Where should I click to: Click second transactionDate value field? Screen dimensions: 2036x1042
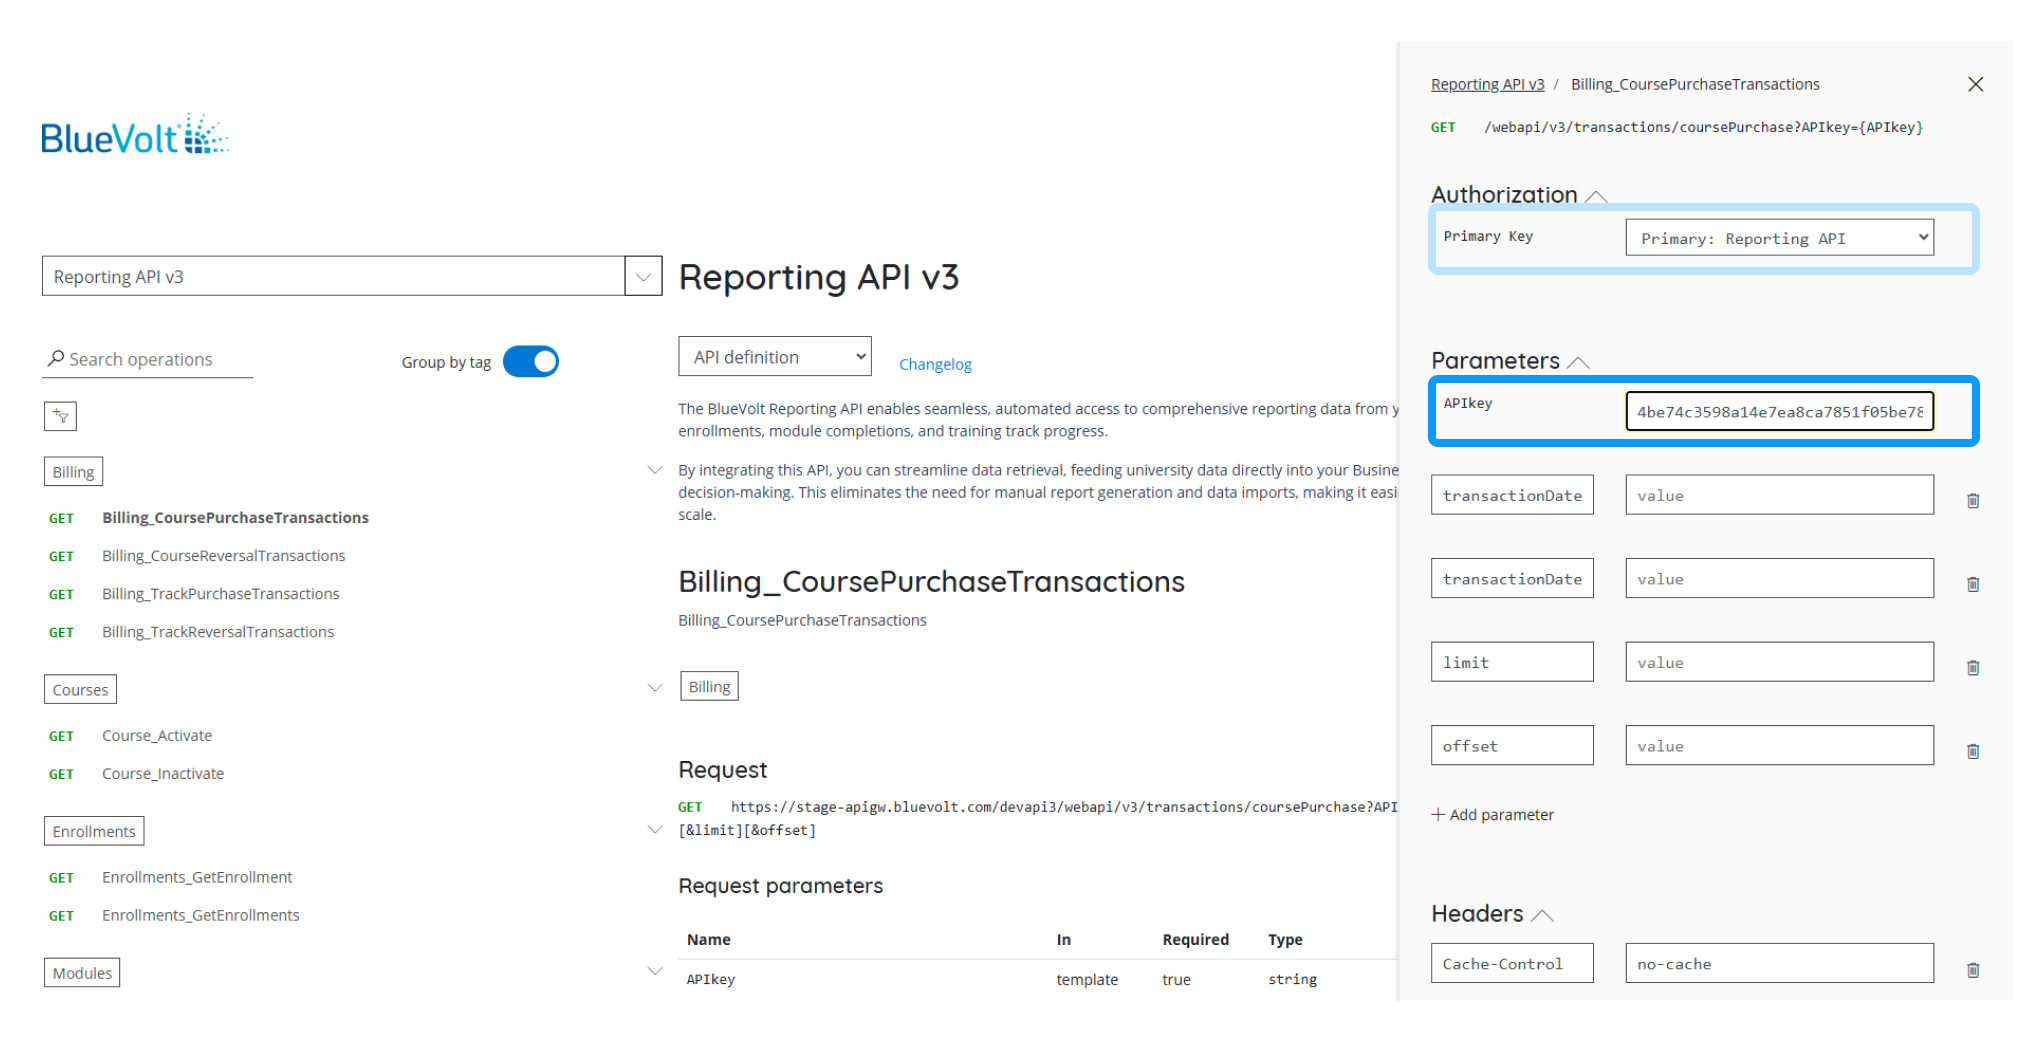click(1779, 579)
